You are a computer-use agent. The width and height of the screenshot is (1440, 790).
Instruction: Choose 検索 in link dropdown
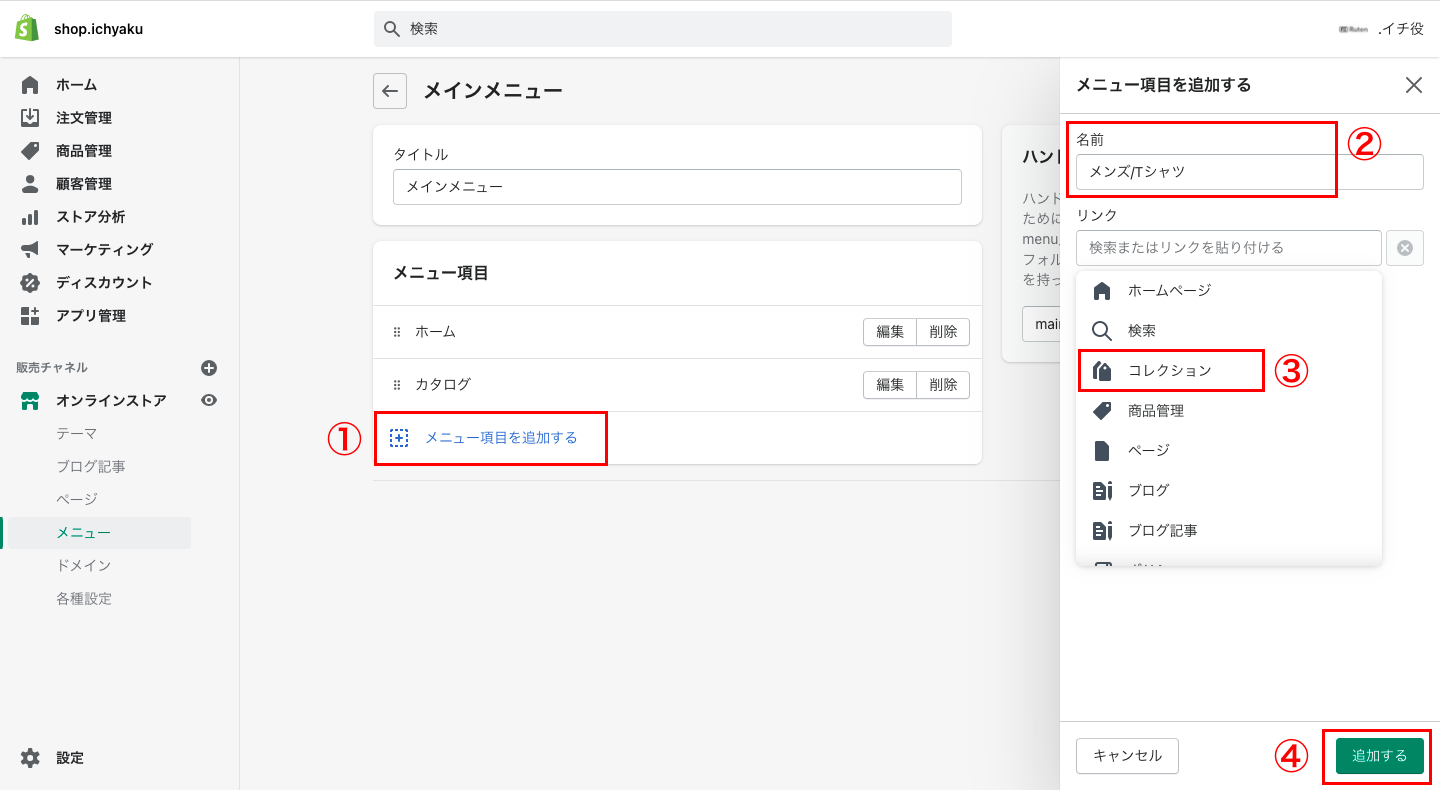(1229, 330)
